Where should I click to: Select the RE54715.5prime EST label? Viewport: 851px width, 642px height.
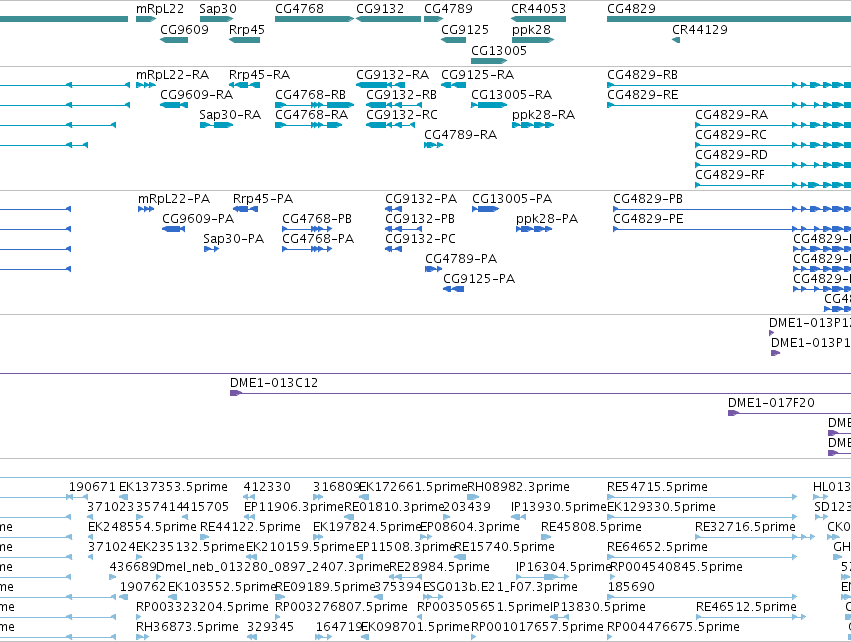tap(657, 487)
